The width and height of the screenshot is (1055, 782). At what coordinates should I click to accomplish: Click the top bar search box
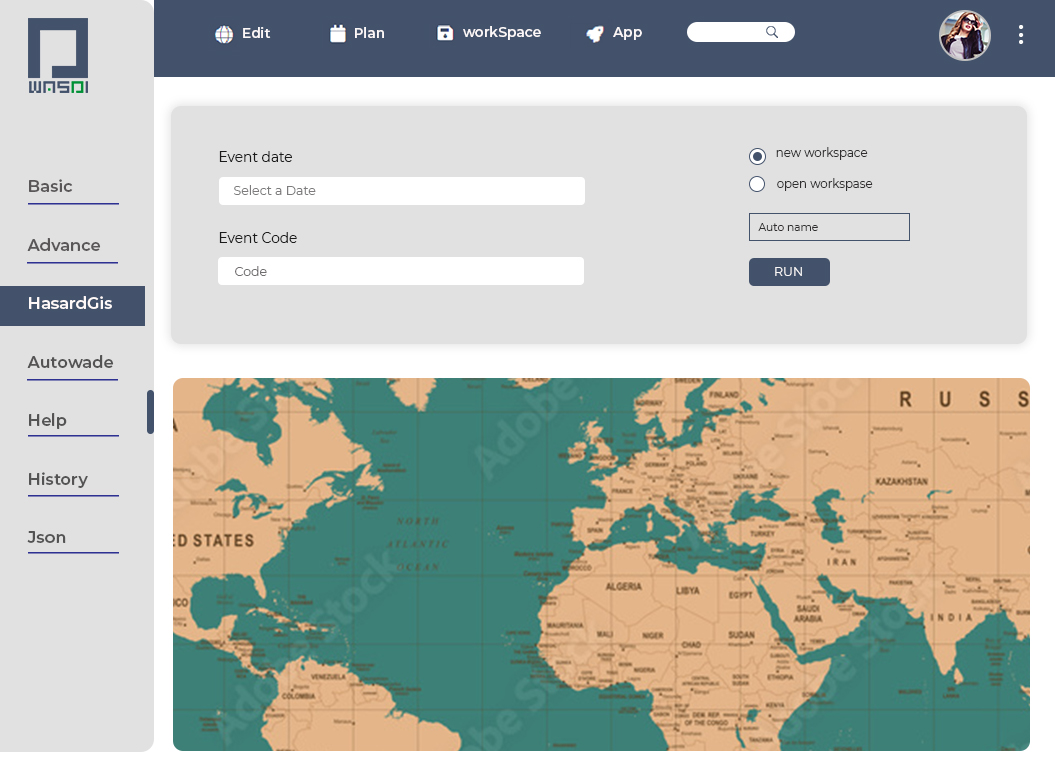[x=740, y=32]
